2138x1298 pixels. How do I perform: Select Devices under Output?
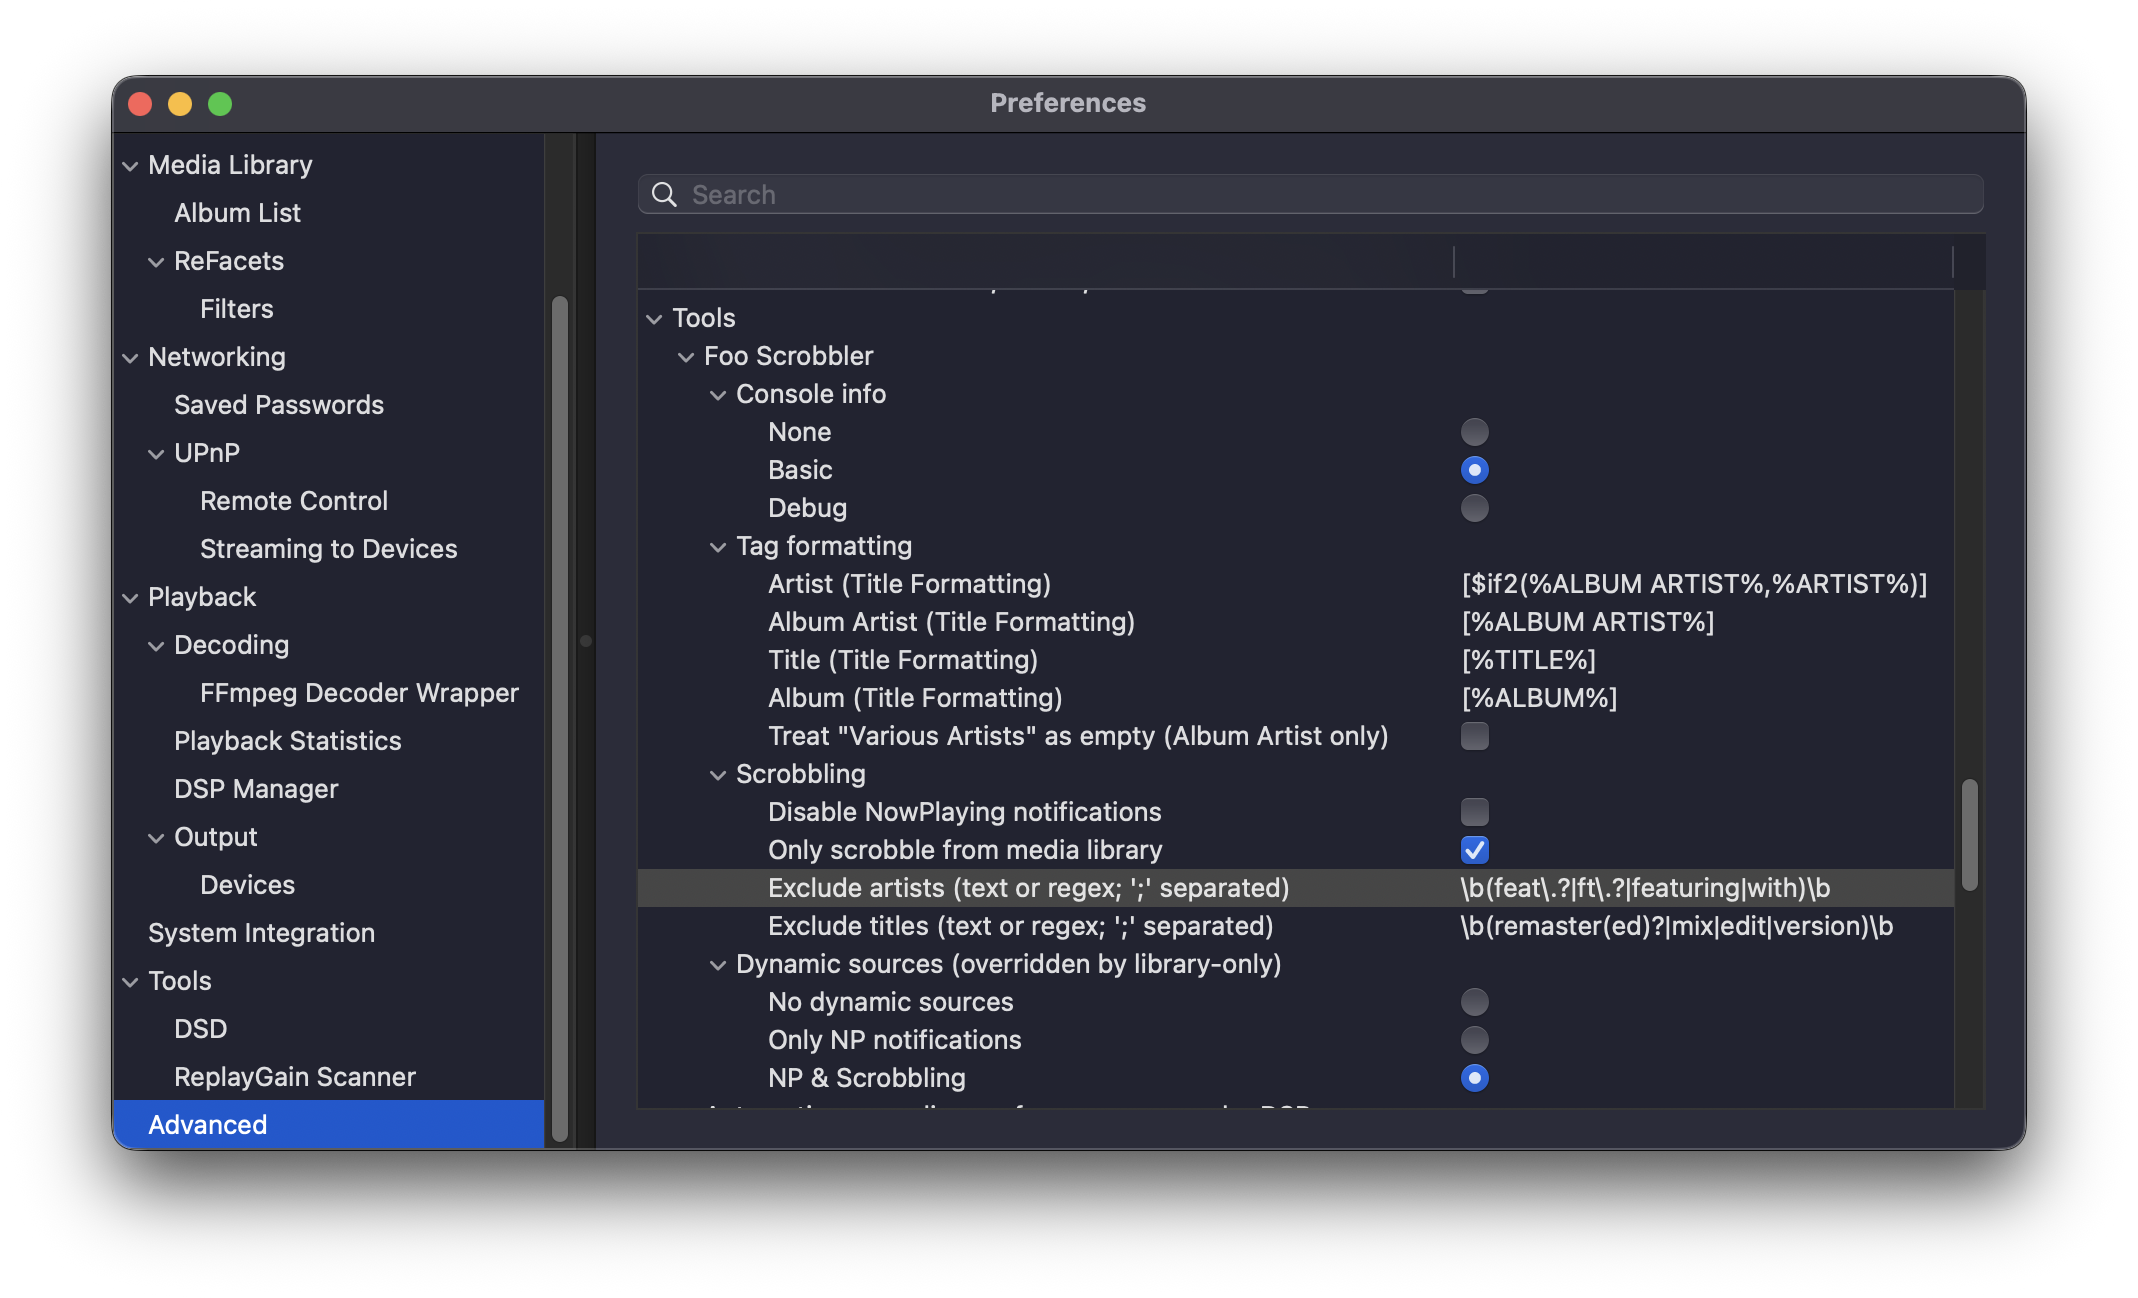click(247, 884)
